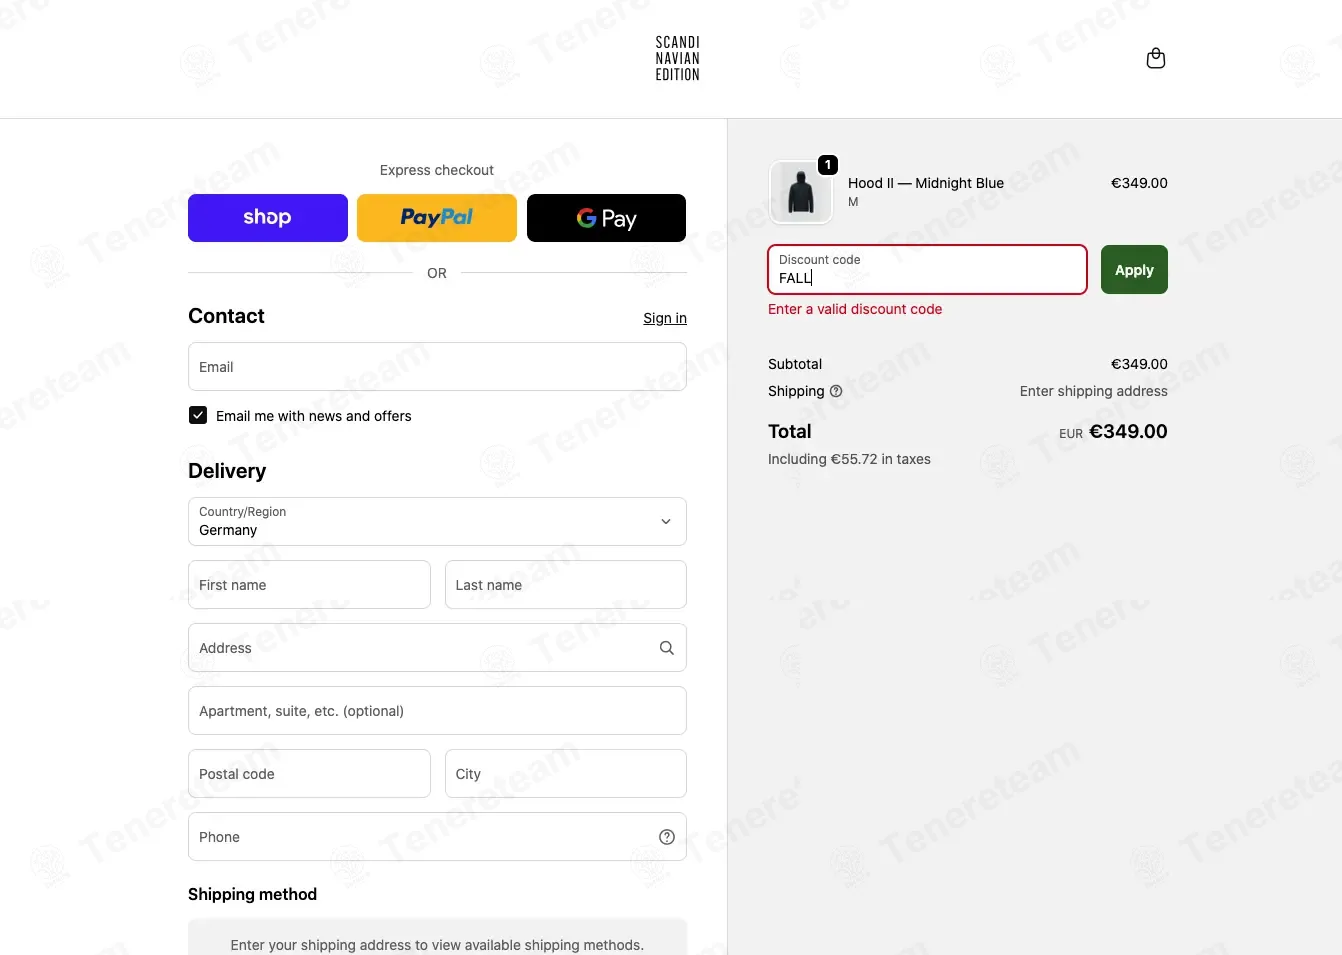The image size is (1342, 955).
Task: Pay with Shop express checkout
Action: pyautogui.click(x=268, y=218)
